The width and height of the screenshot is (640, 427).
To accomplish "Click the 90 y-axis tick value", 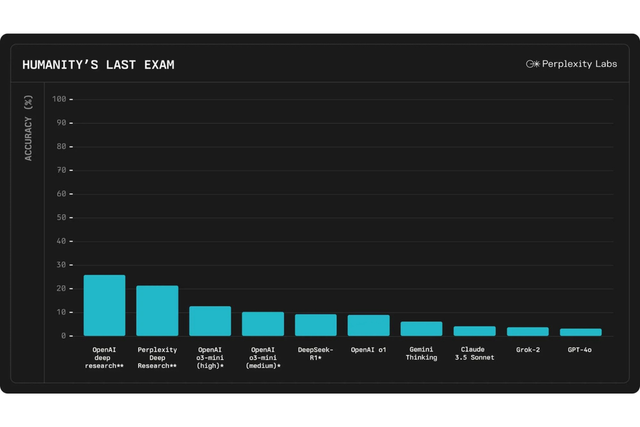I will click(61, 123).
